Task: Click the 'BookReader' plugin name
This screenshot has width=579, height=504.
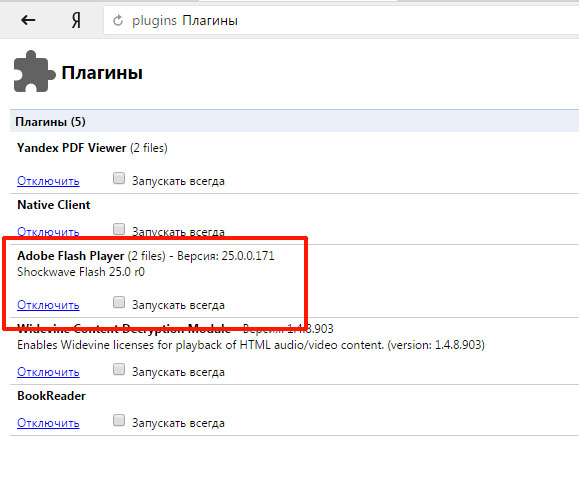Action: (51, 396)
